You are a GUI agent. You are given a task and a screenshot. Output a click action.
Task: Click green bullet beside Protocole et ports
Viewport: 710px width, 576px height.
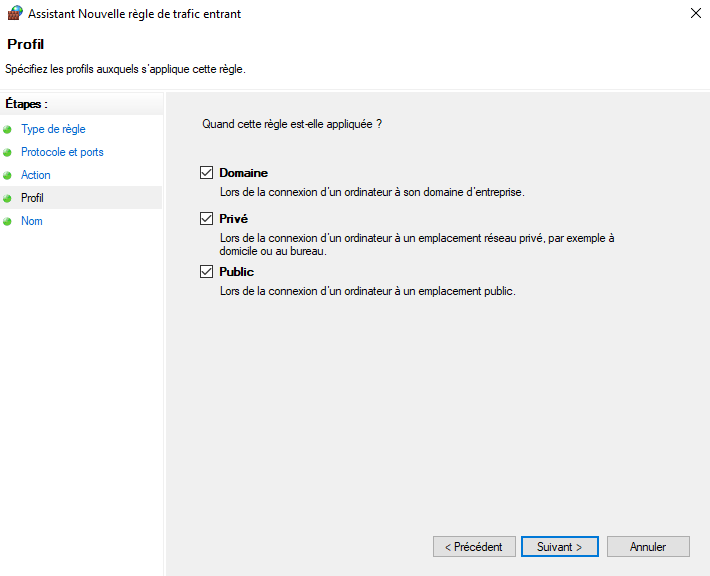click(x=8, y=153)
